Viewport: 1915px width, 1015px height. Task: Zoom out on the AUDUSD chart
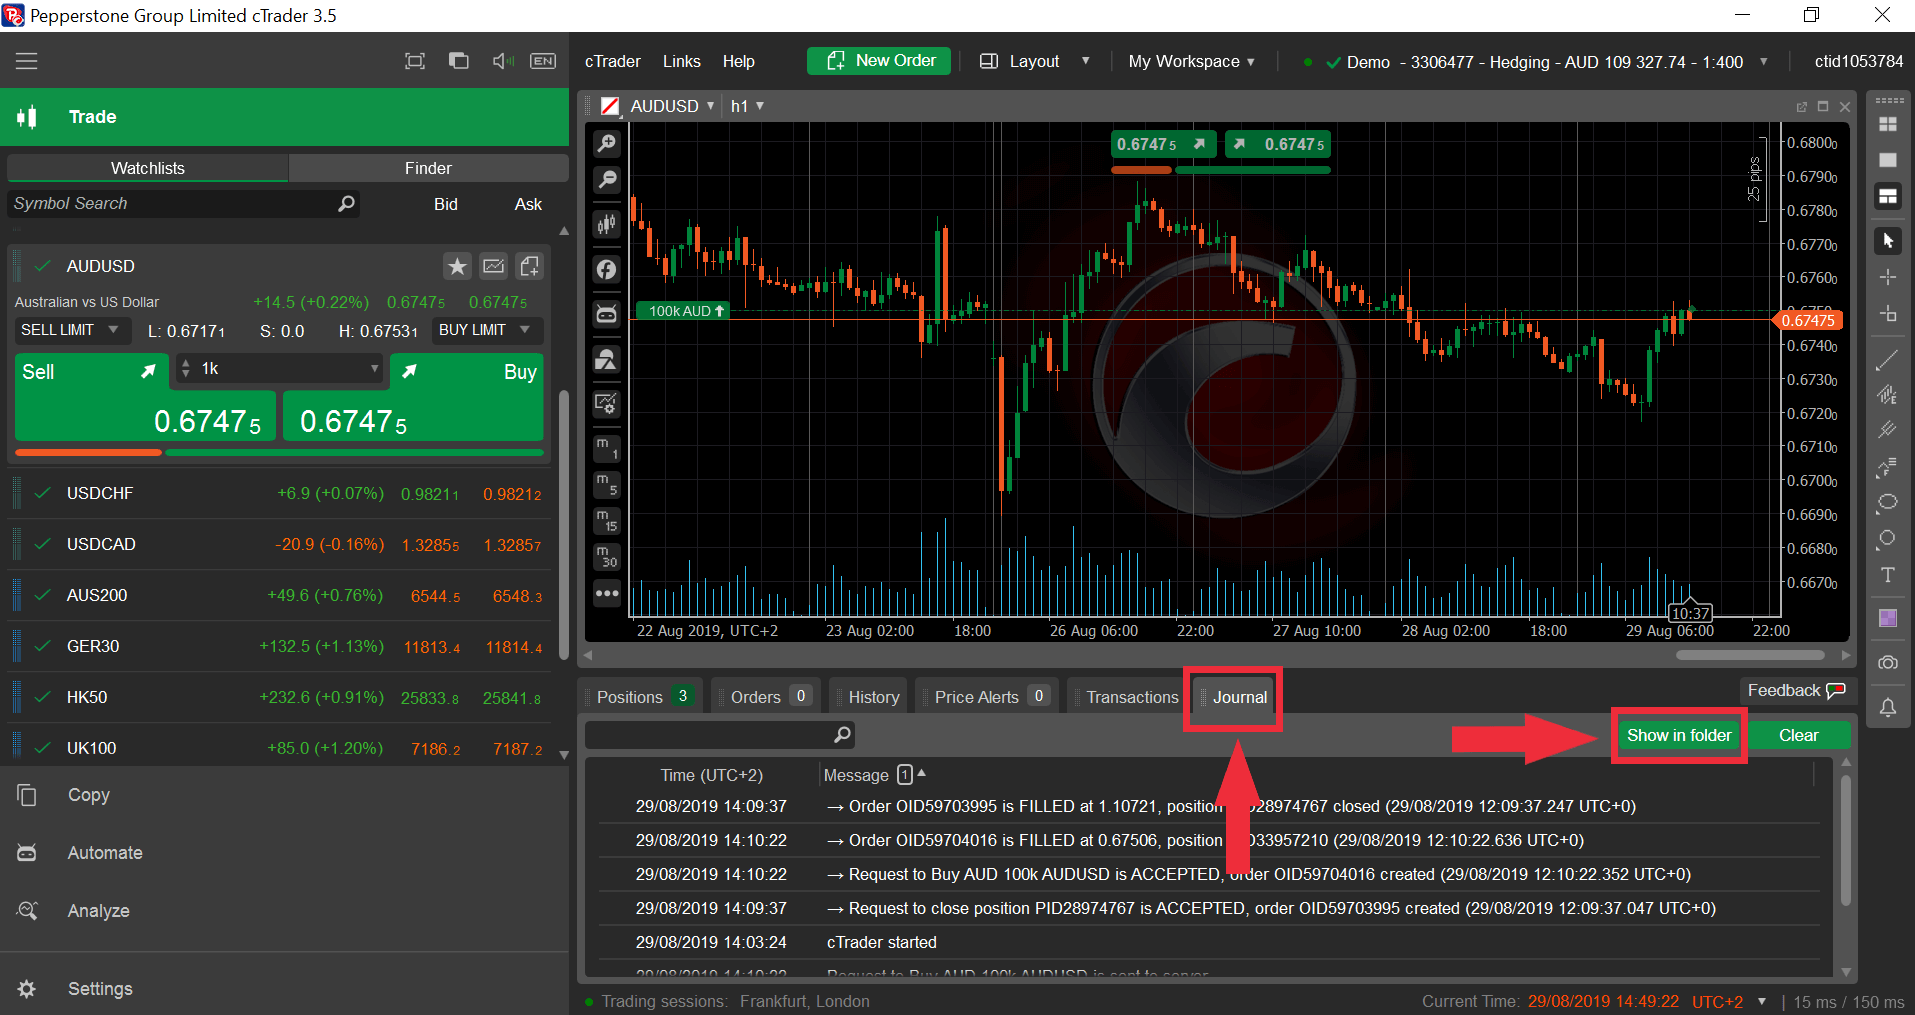(x=606, y=180)
